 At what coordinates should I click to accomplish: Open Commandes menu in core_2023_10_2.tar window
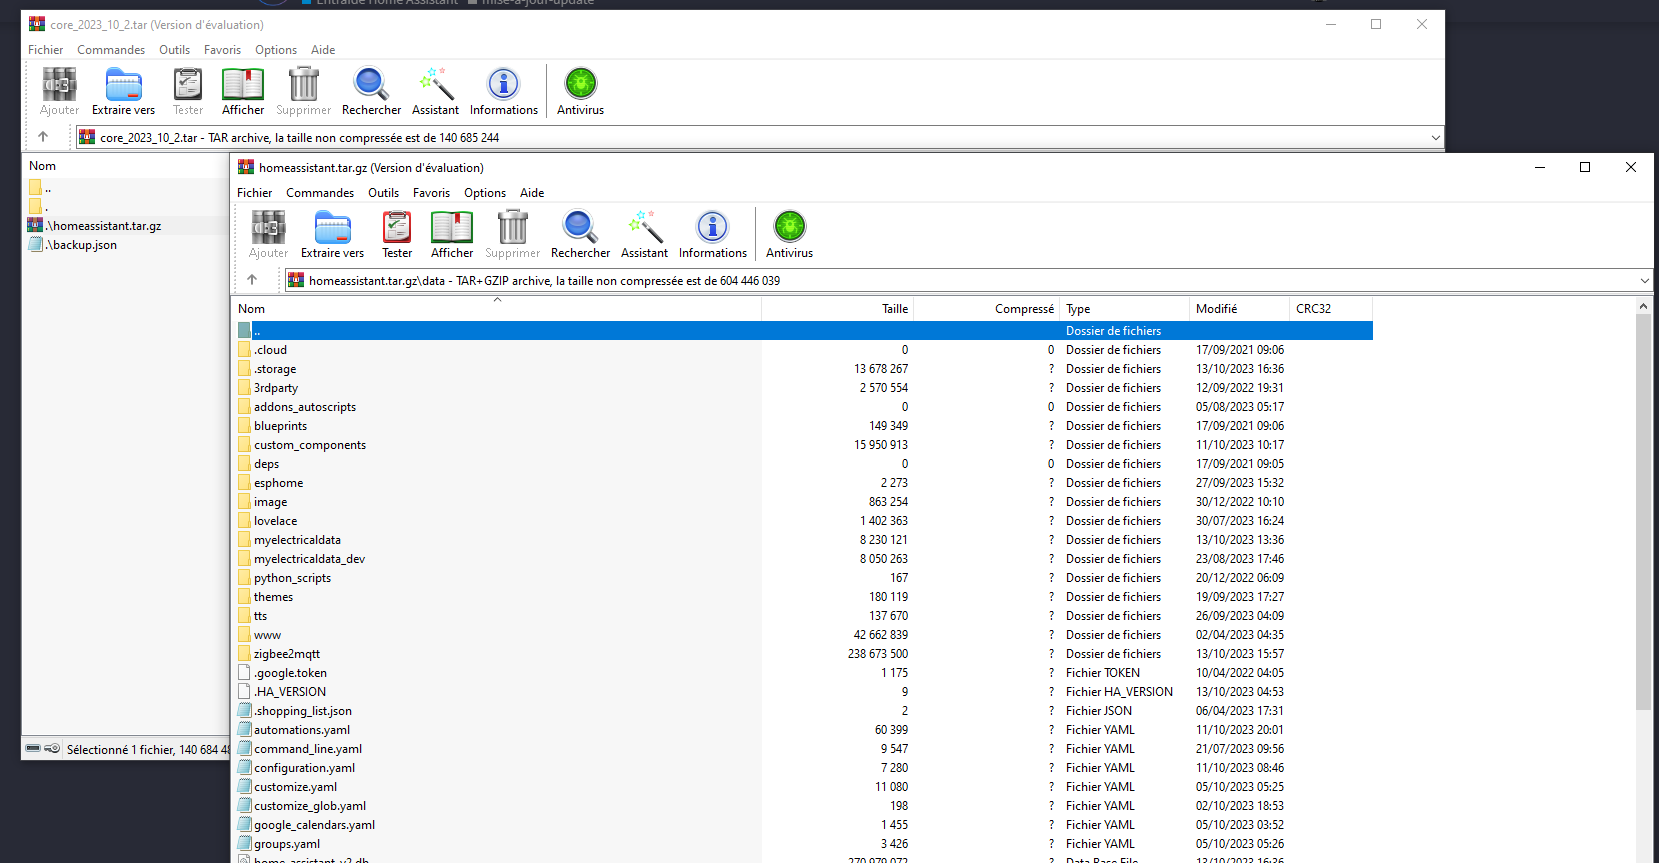pos(111,50)
